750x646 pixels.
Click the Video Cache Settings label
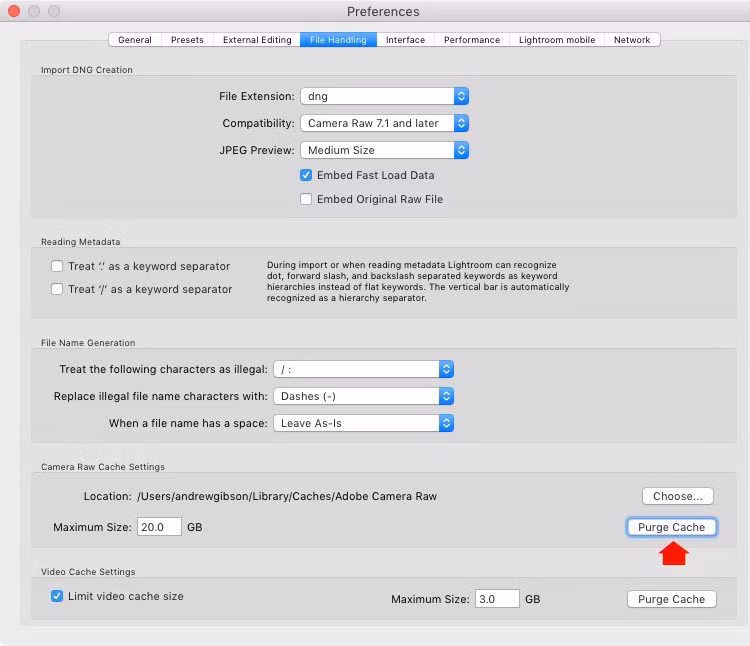[88, 572]
